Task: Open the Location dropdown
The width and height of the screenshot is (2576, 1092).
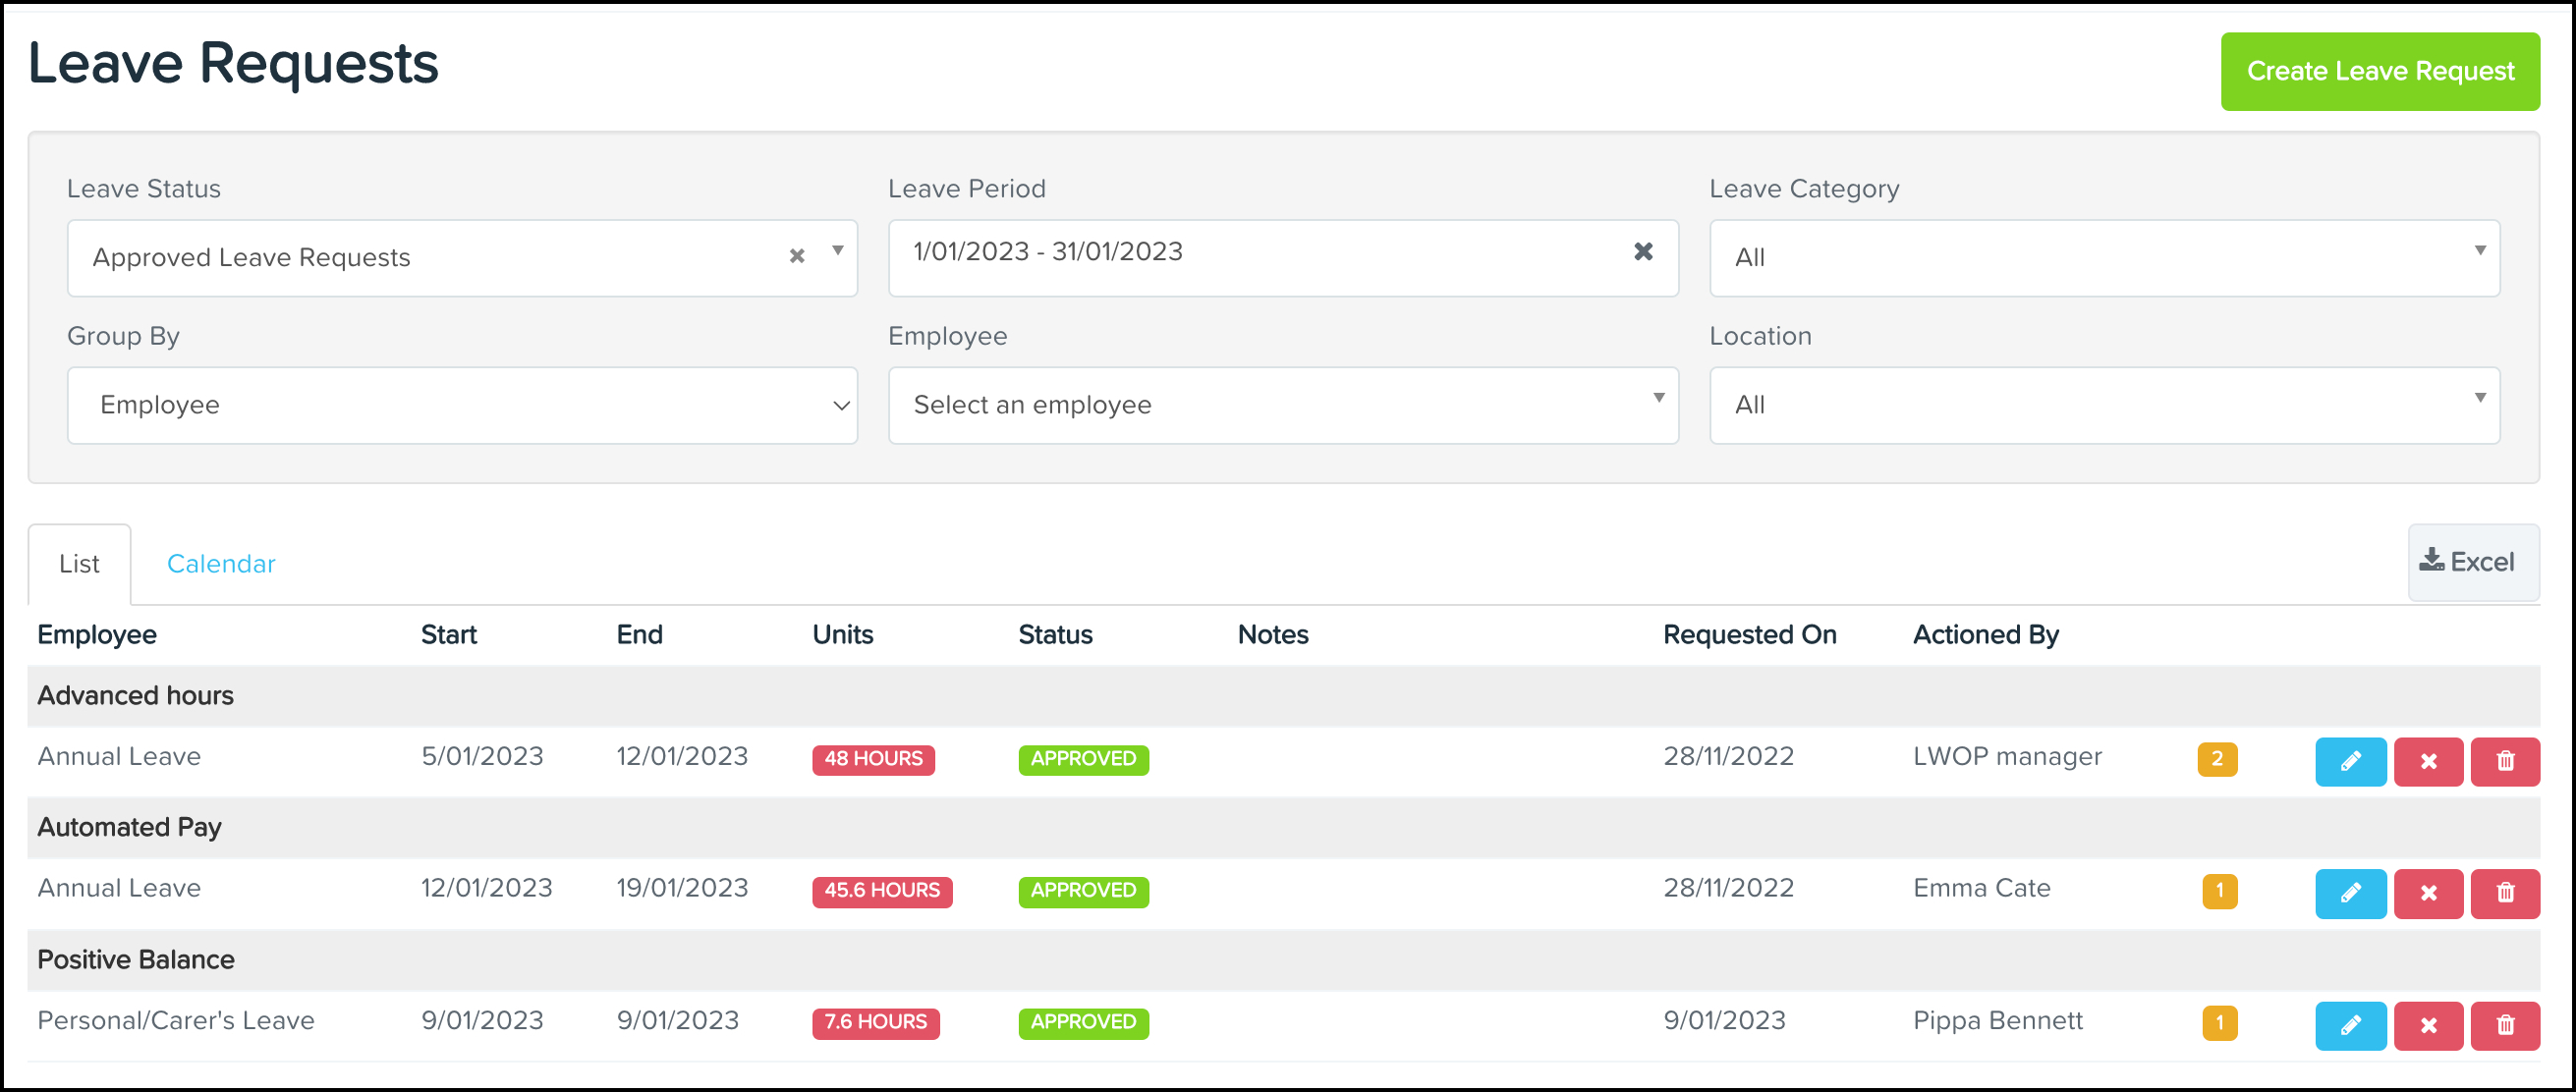Action: coord(2105,405)
